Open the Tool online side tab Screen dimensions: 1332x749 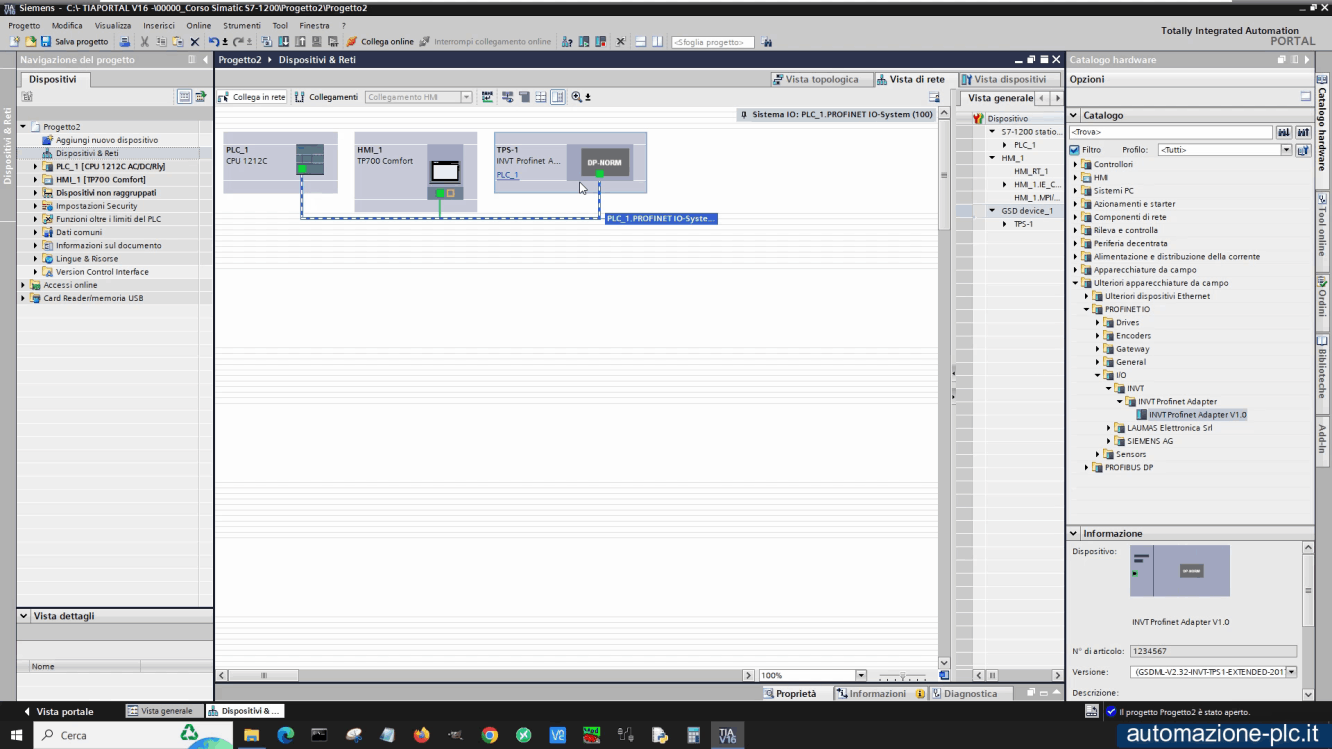1322,230
